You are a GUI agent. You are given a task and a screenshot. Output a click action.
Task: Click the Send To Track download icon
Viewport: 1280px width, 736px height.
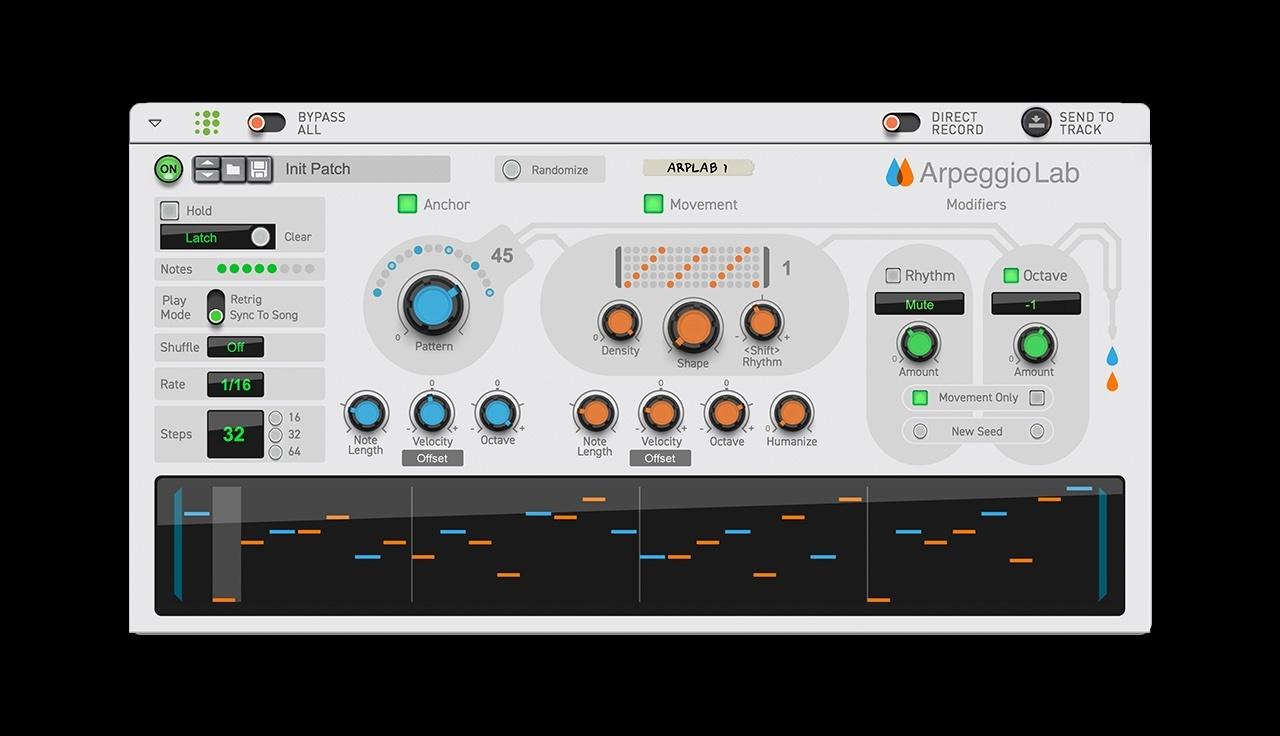1036,122
